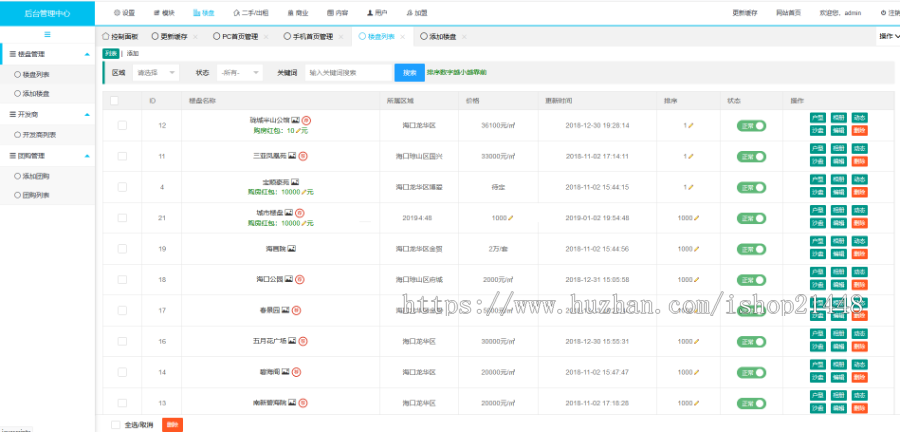The image size is (900, 432).
Task: Edit sort order pencil in row ID 19
Action: (x=697, y=249)
